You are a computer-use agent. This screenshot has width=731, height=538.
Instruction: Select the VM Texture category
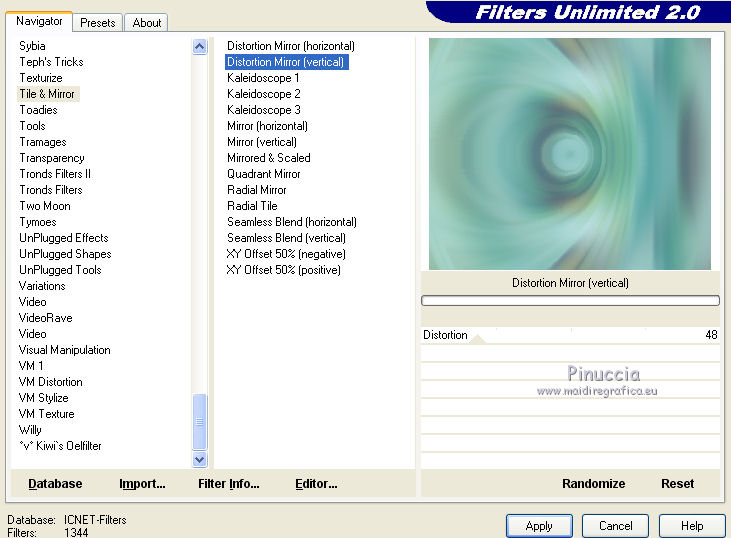pos(46,414)
